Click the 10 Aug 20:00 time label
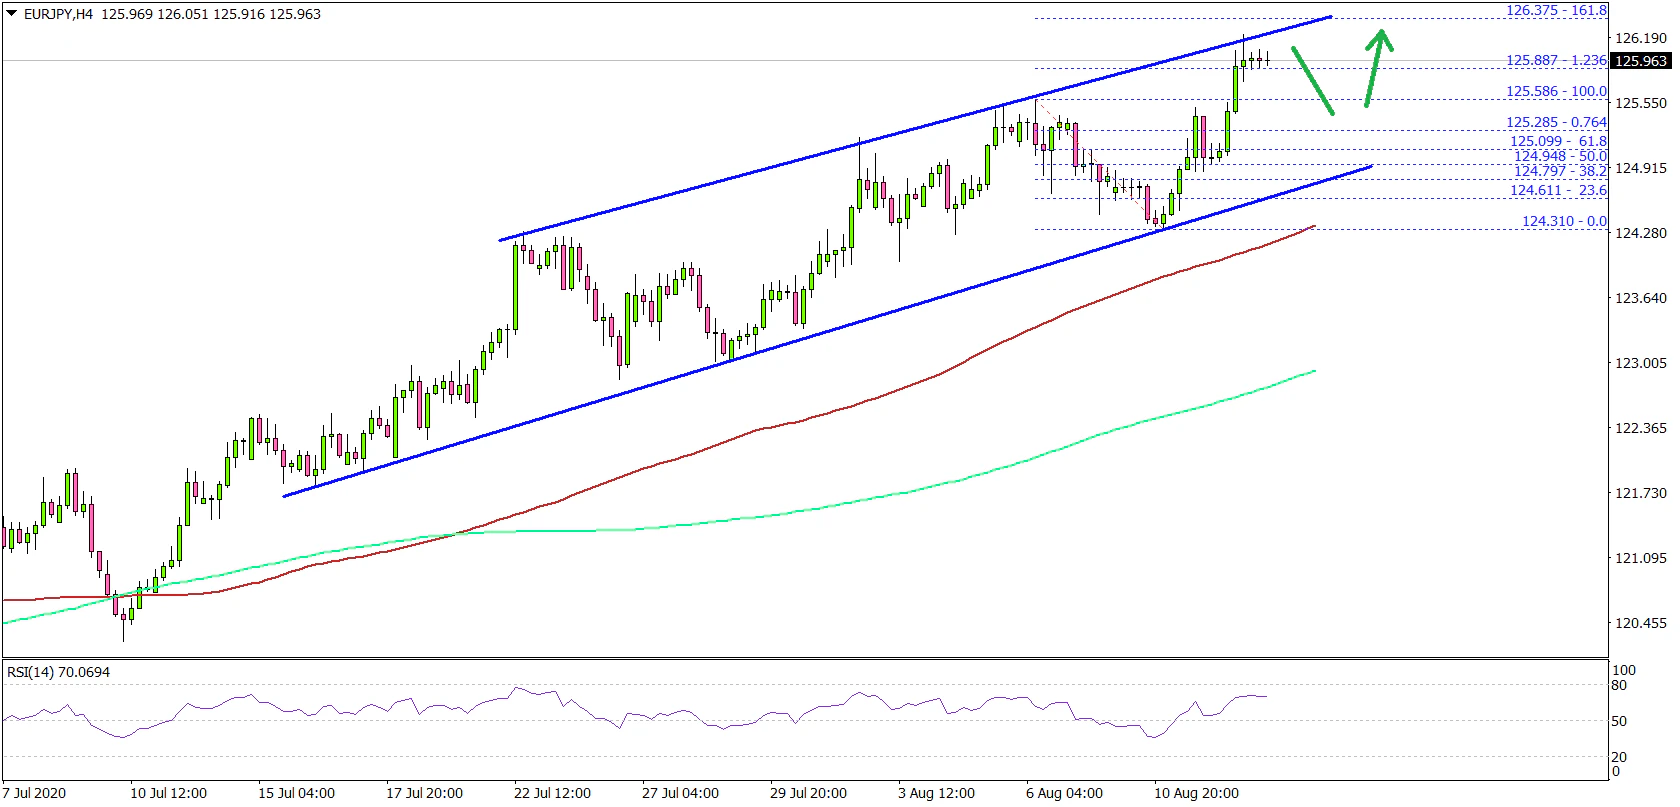This screenshot has height=807, width=1680. [x=1196, y=793]
